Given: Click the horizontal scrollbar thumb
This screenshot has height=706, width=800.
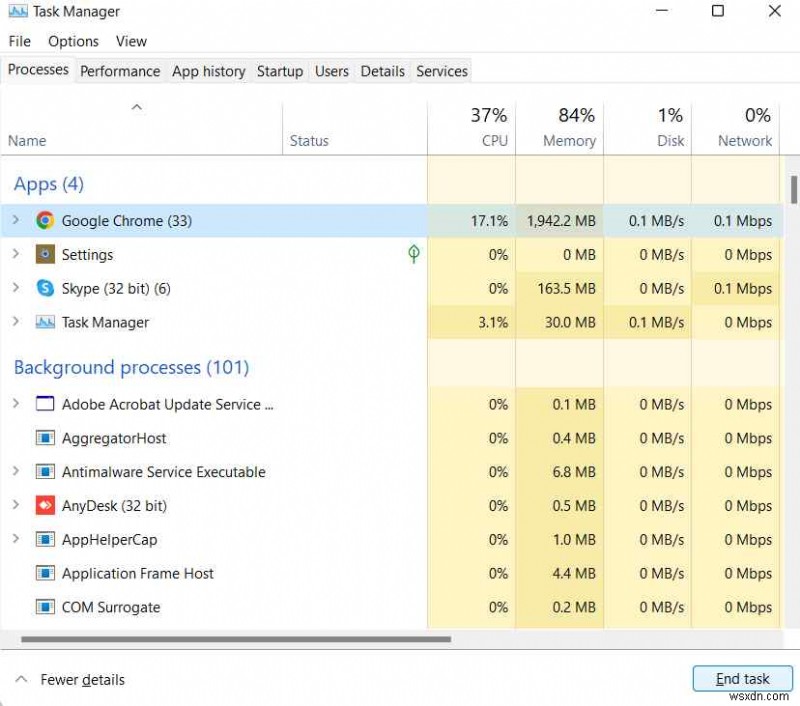Looking at the screenshot, I should (236, 639).
